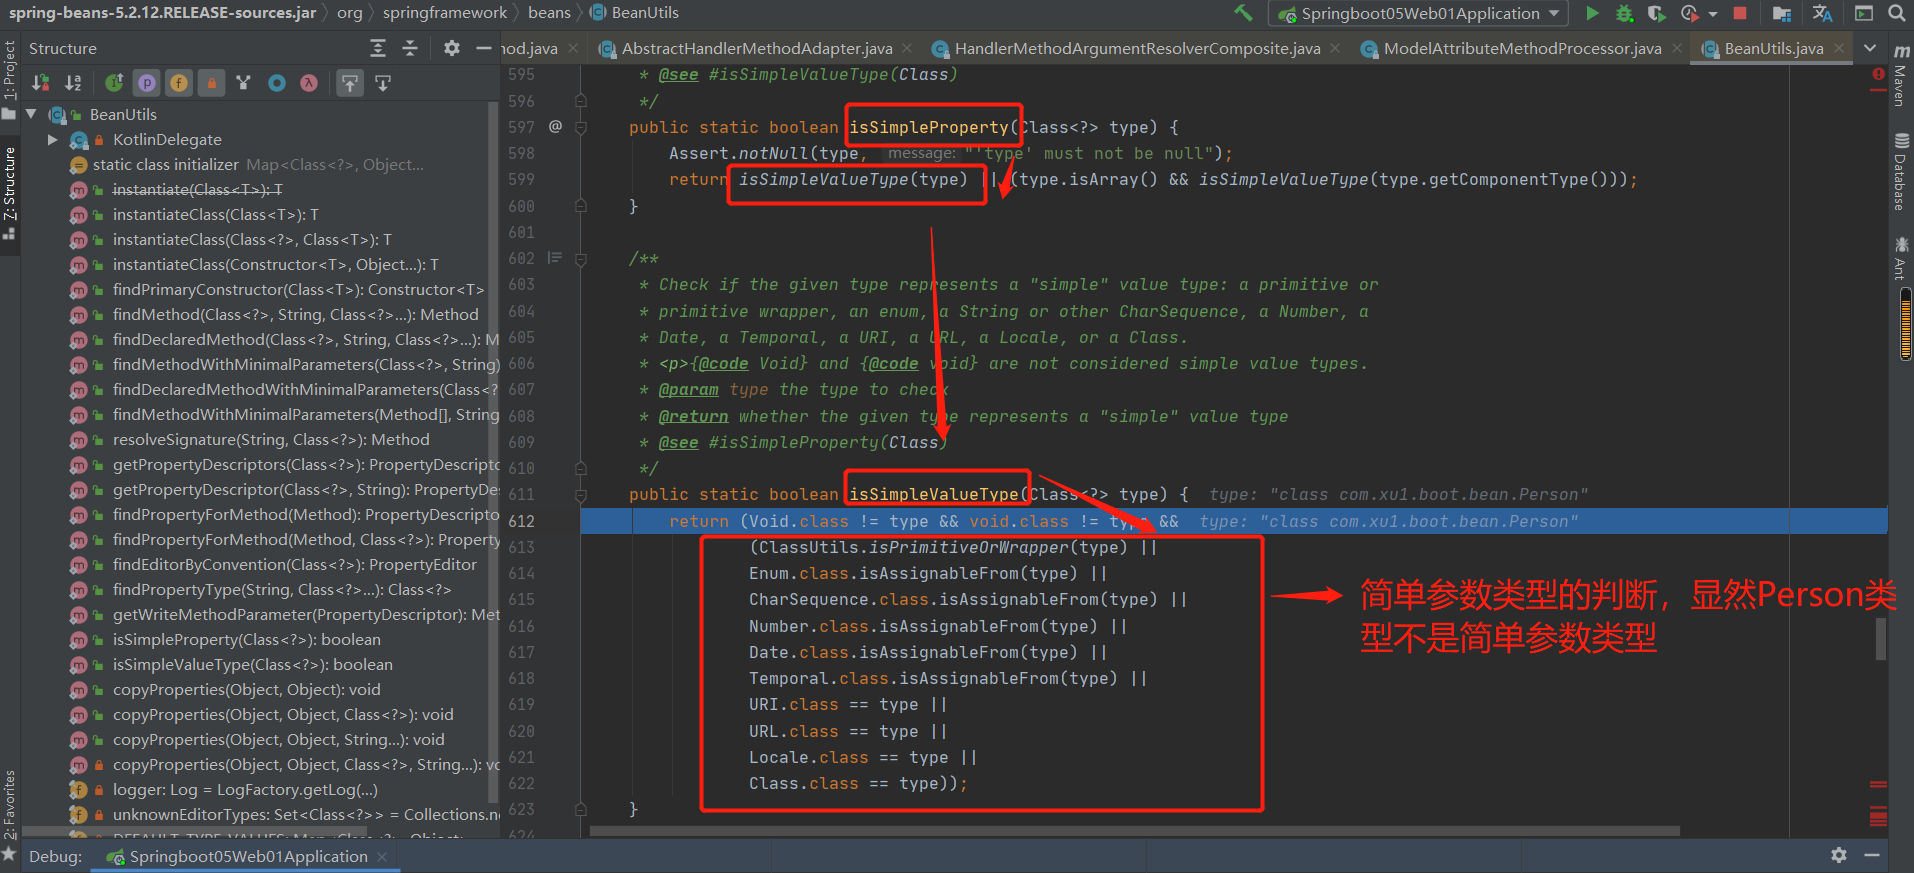Click the editor horizontal scrollbar
The image size is (1914, 873).
click(x=1135, y=831)
